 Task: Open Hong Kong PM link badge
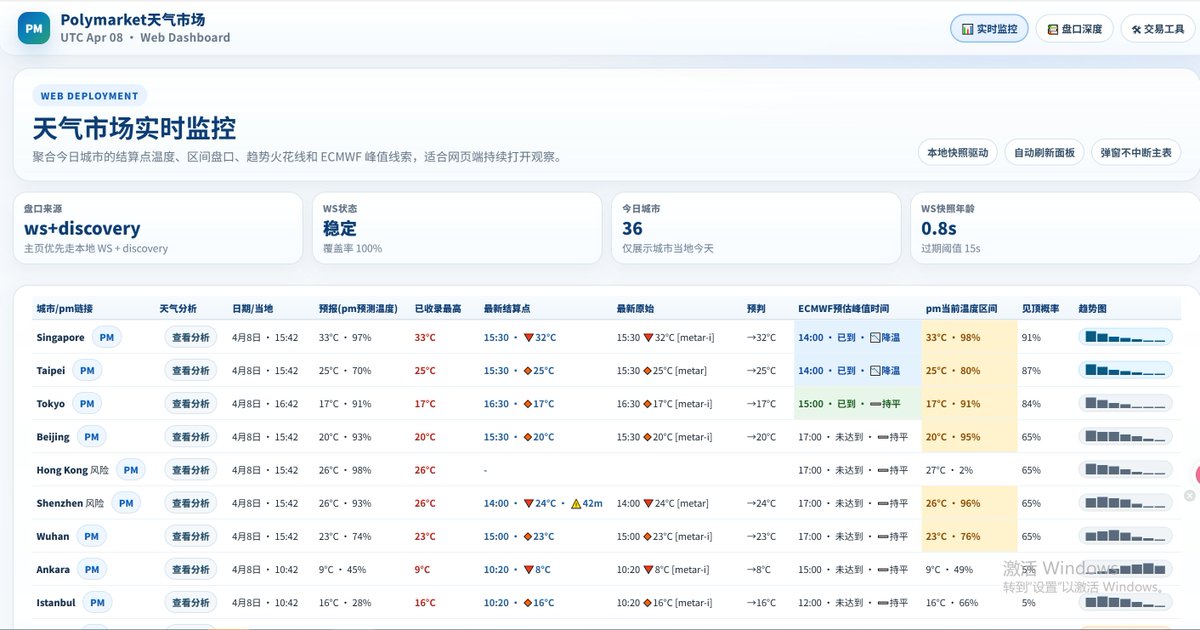click(x=131, y=470)
